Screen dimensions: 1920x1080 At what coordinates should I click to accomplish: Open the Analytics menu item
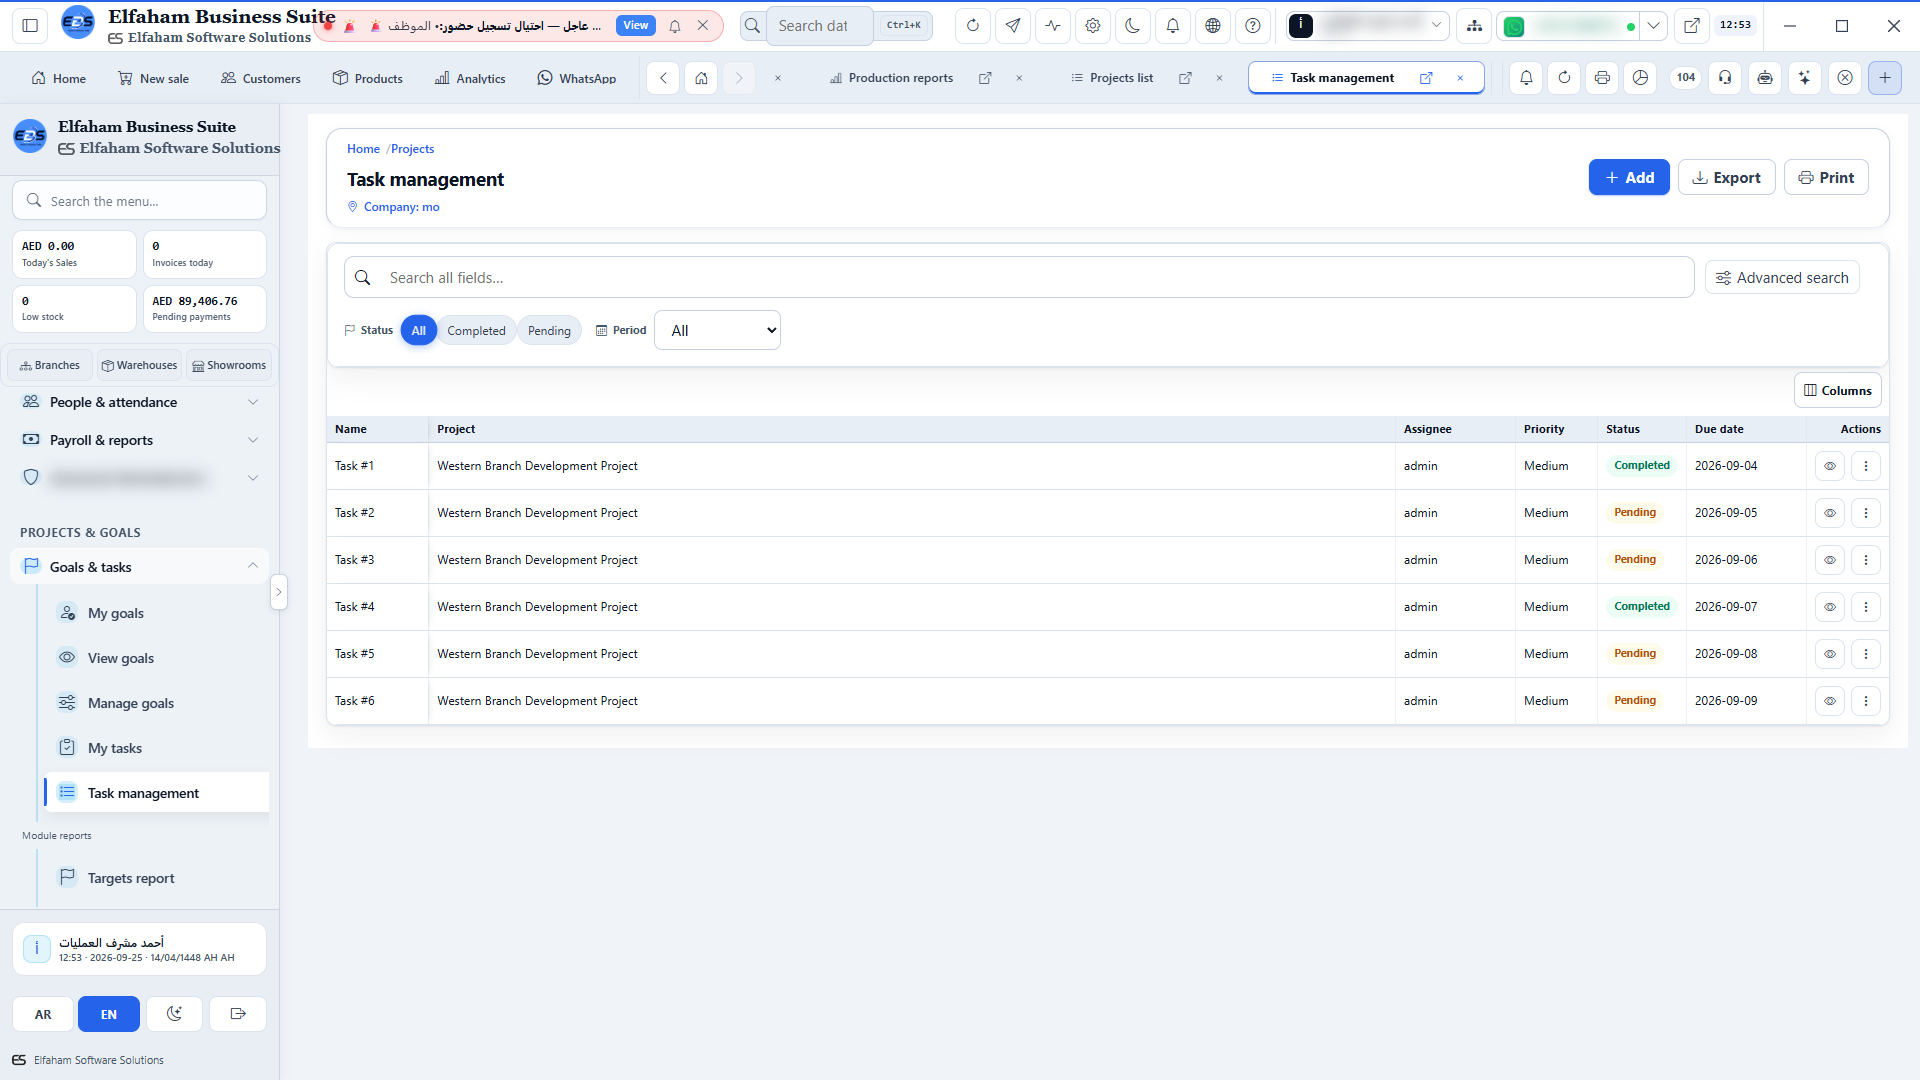470,78
